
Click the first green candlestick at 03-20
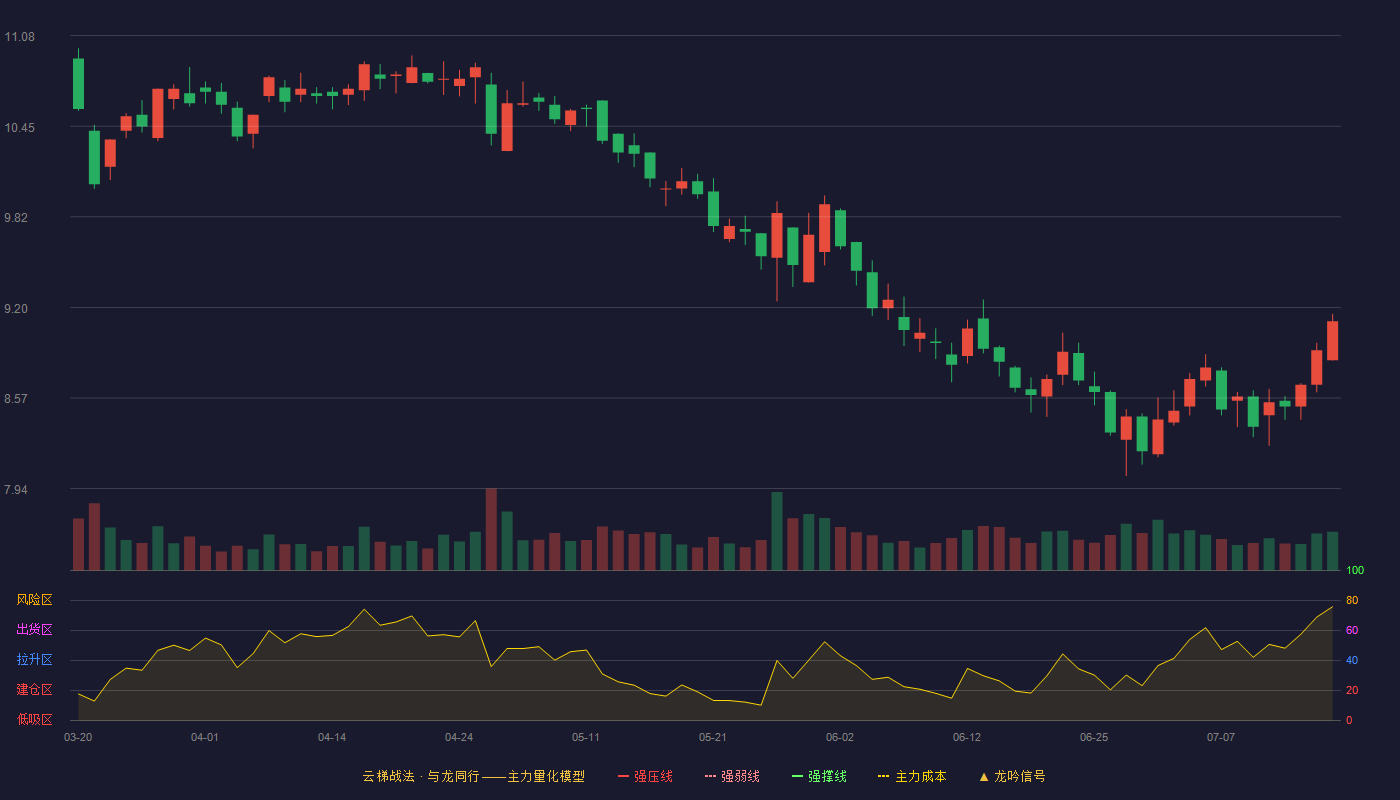78,83
